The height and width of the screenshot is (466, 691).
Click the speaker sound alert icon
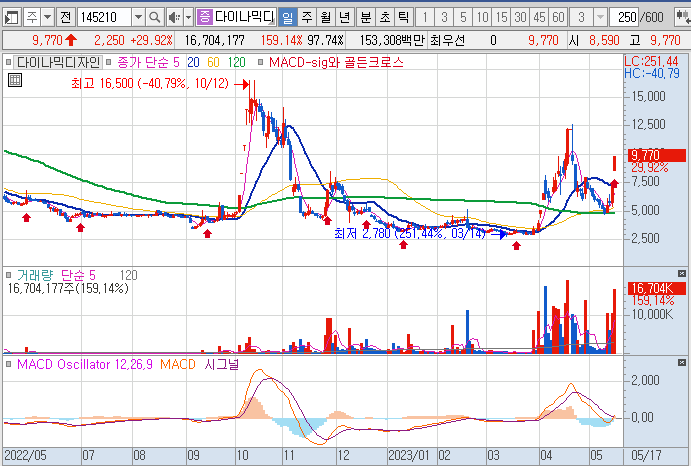click(174, 18)
